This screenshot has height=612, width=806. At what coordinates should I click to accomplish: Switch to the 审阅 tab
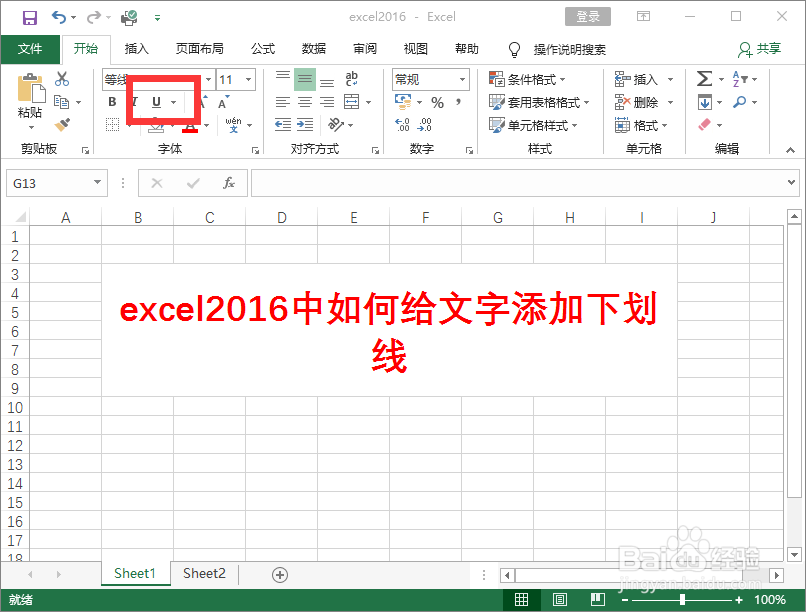coord(364,49)
